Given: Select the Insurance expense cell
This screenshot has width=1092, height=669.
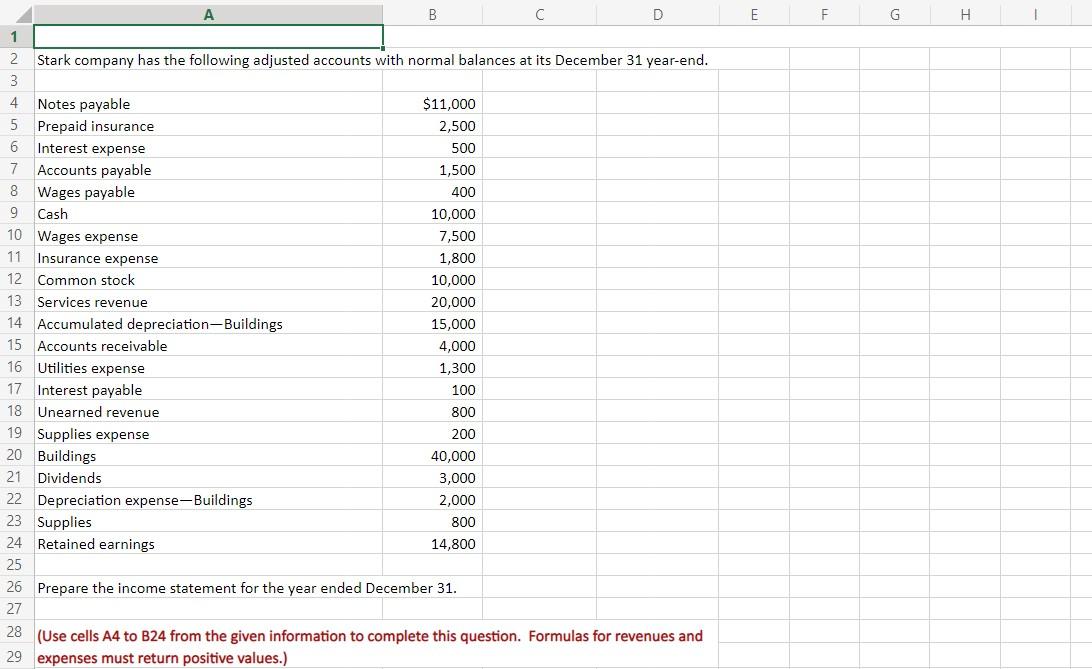Looking at the screenshot, I should point(208,258).
